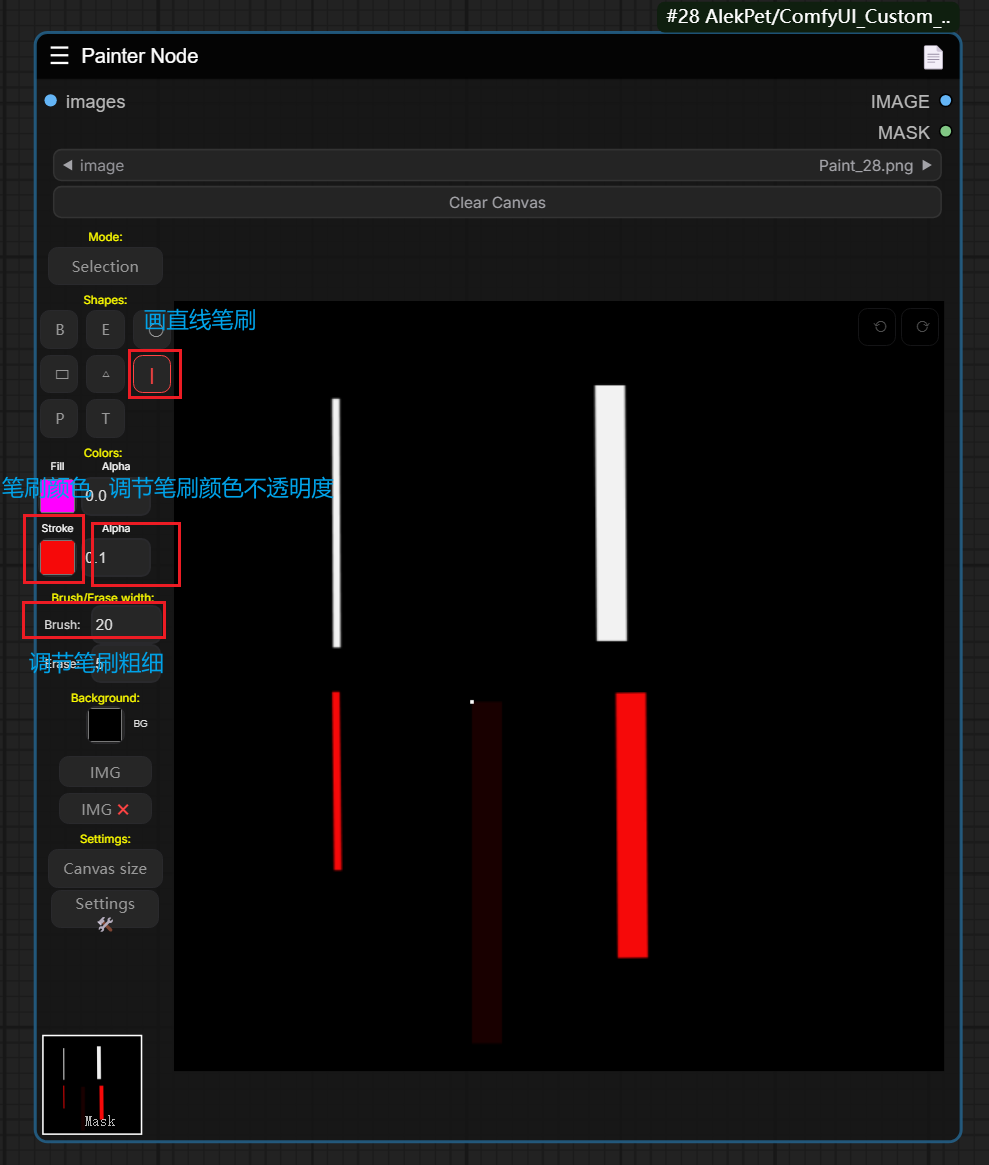Select the B brush shape tool
The image size is (989, 1165).
pos(60,330)
